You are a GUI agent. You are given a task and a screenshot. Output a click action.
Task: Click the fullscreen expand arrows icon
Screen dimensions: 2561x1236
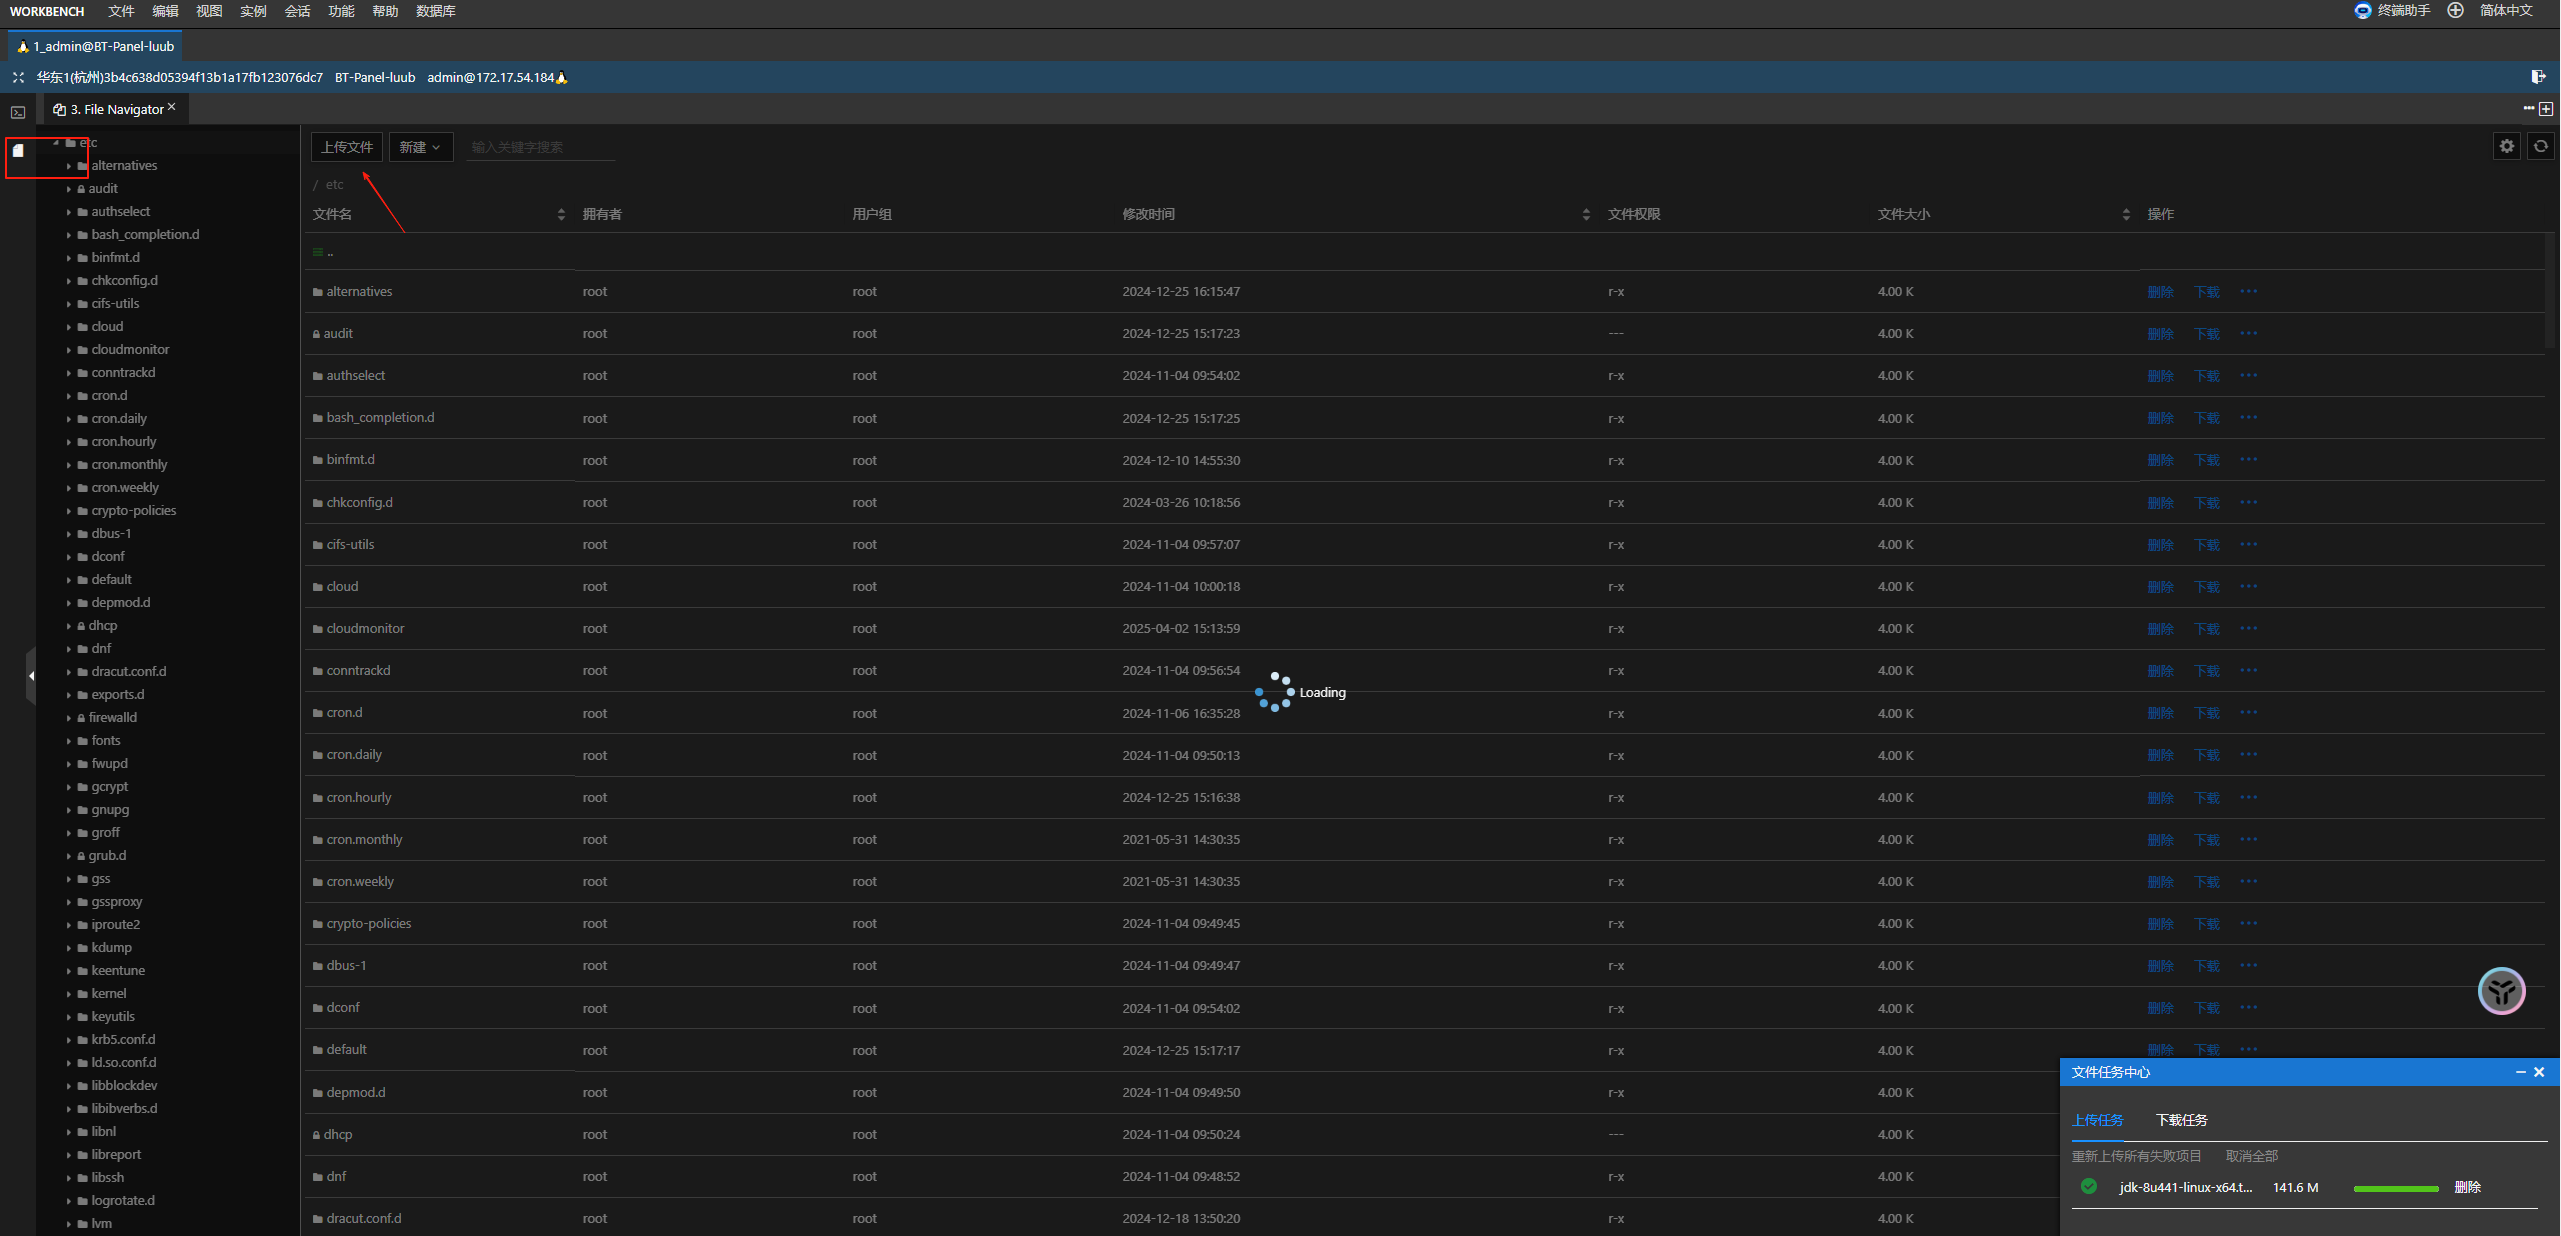18,77
